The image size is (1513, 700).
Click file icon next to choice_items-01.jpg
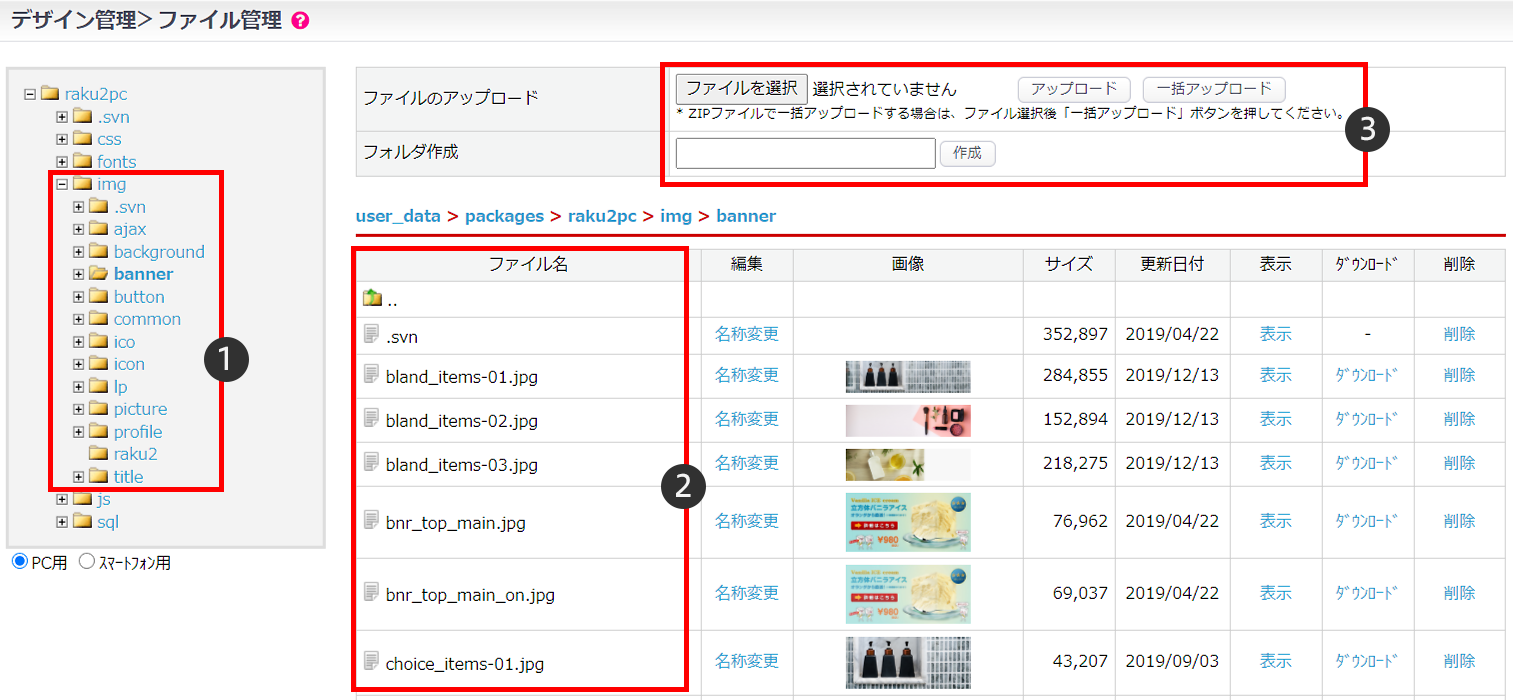coord(372,661)
